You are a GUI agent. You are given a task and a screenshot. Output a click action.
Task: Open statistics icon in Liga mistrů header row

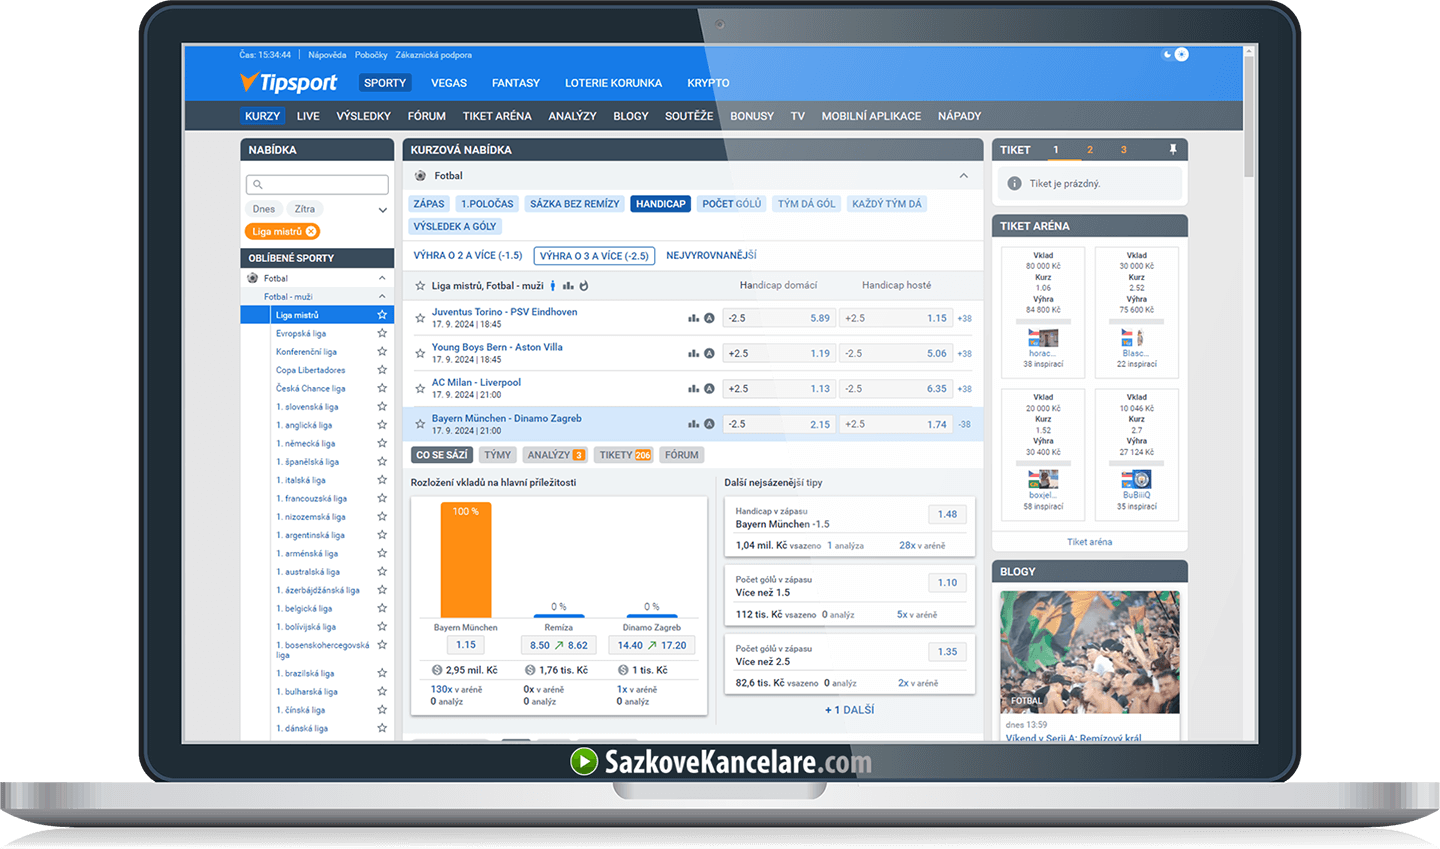coord(568,285)
